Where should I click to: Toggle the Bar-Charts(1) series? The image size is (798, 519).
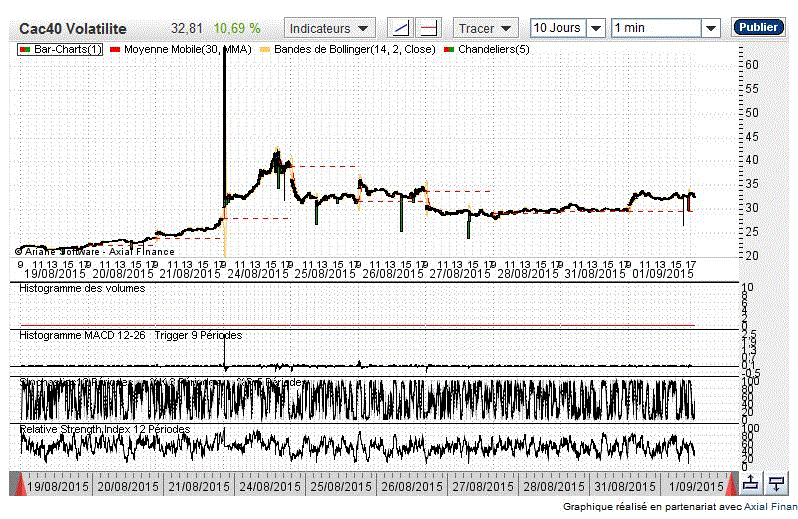(67, 49)
